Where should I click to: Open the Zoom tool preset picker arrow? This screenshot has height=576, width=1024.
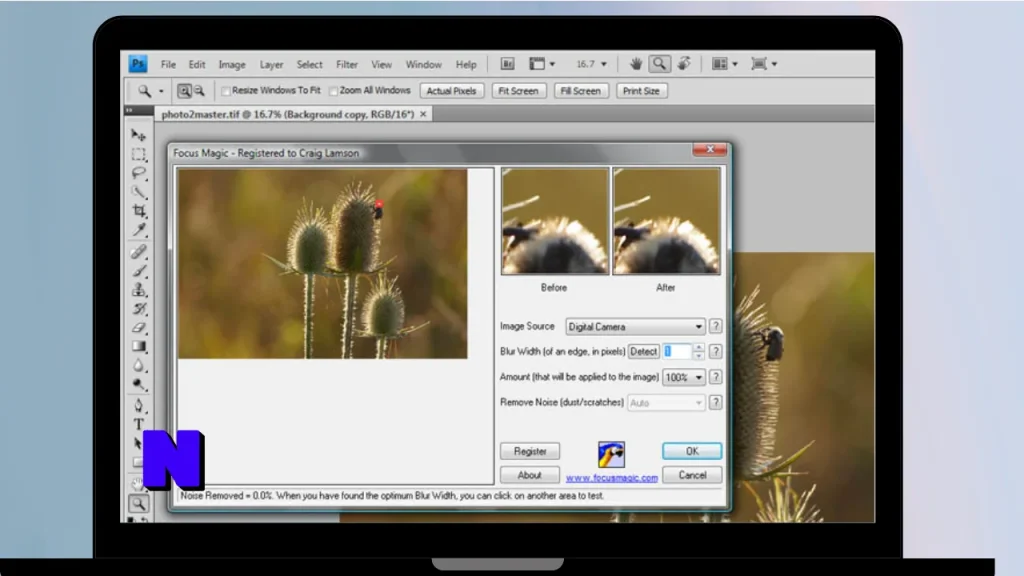[161, 91]
